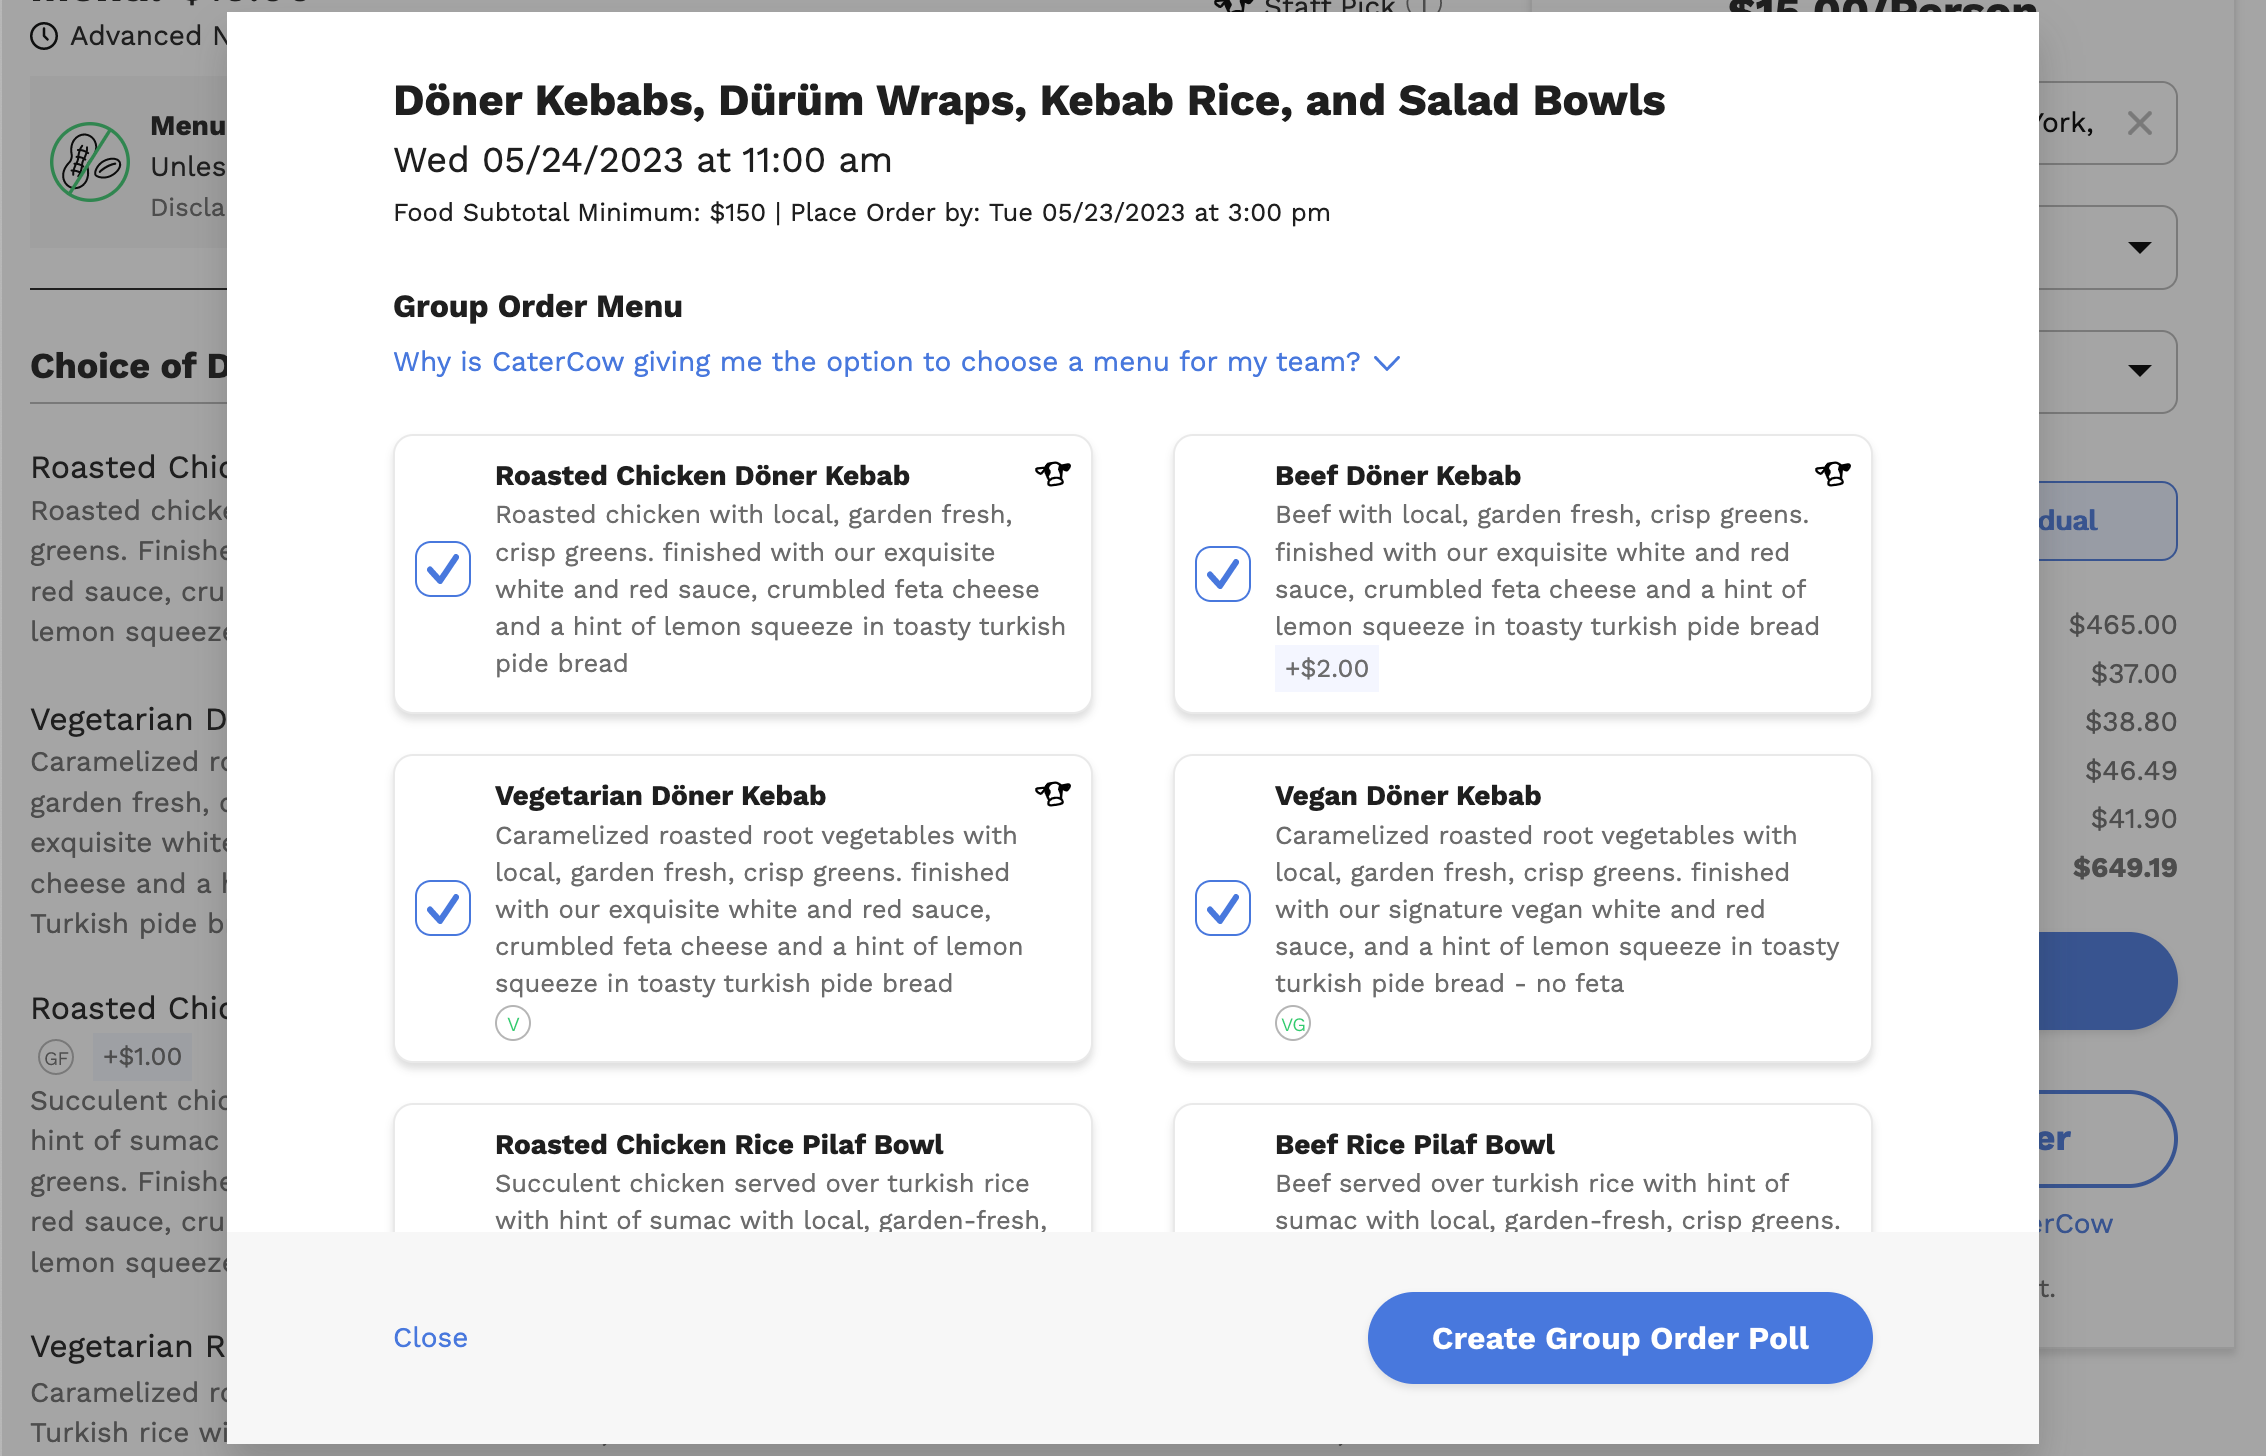This screenshot has width=2266, height=1456.
Task: Click cow icon on Beef Döner Kebab card
Action: 1833,473
